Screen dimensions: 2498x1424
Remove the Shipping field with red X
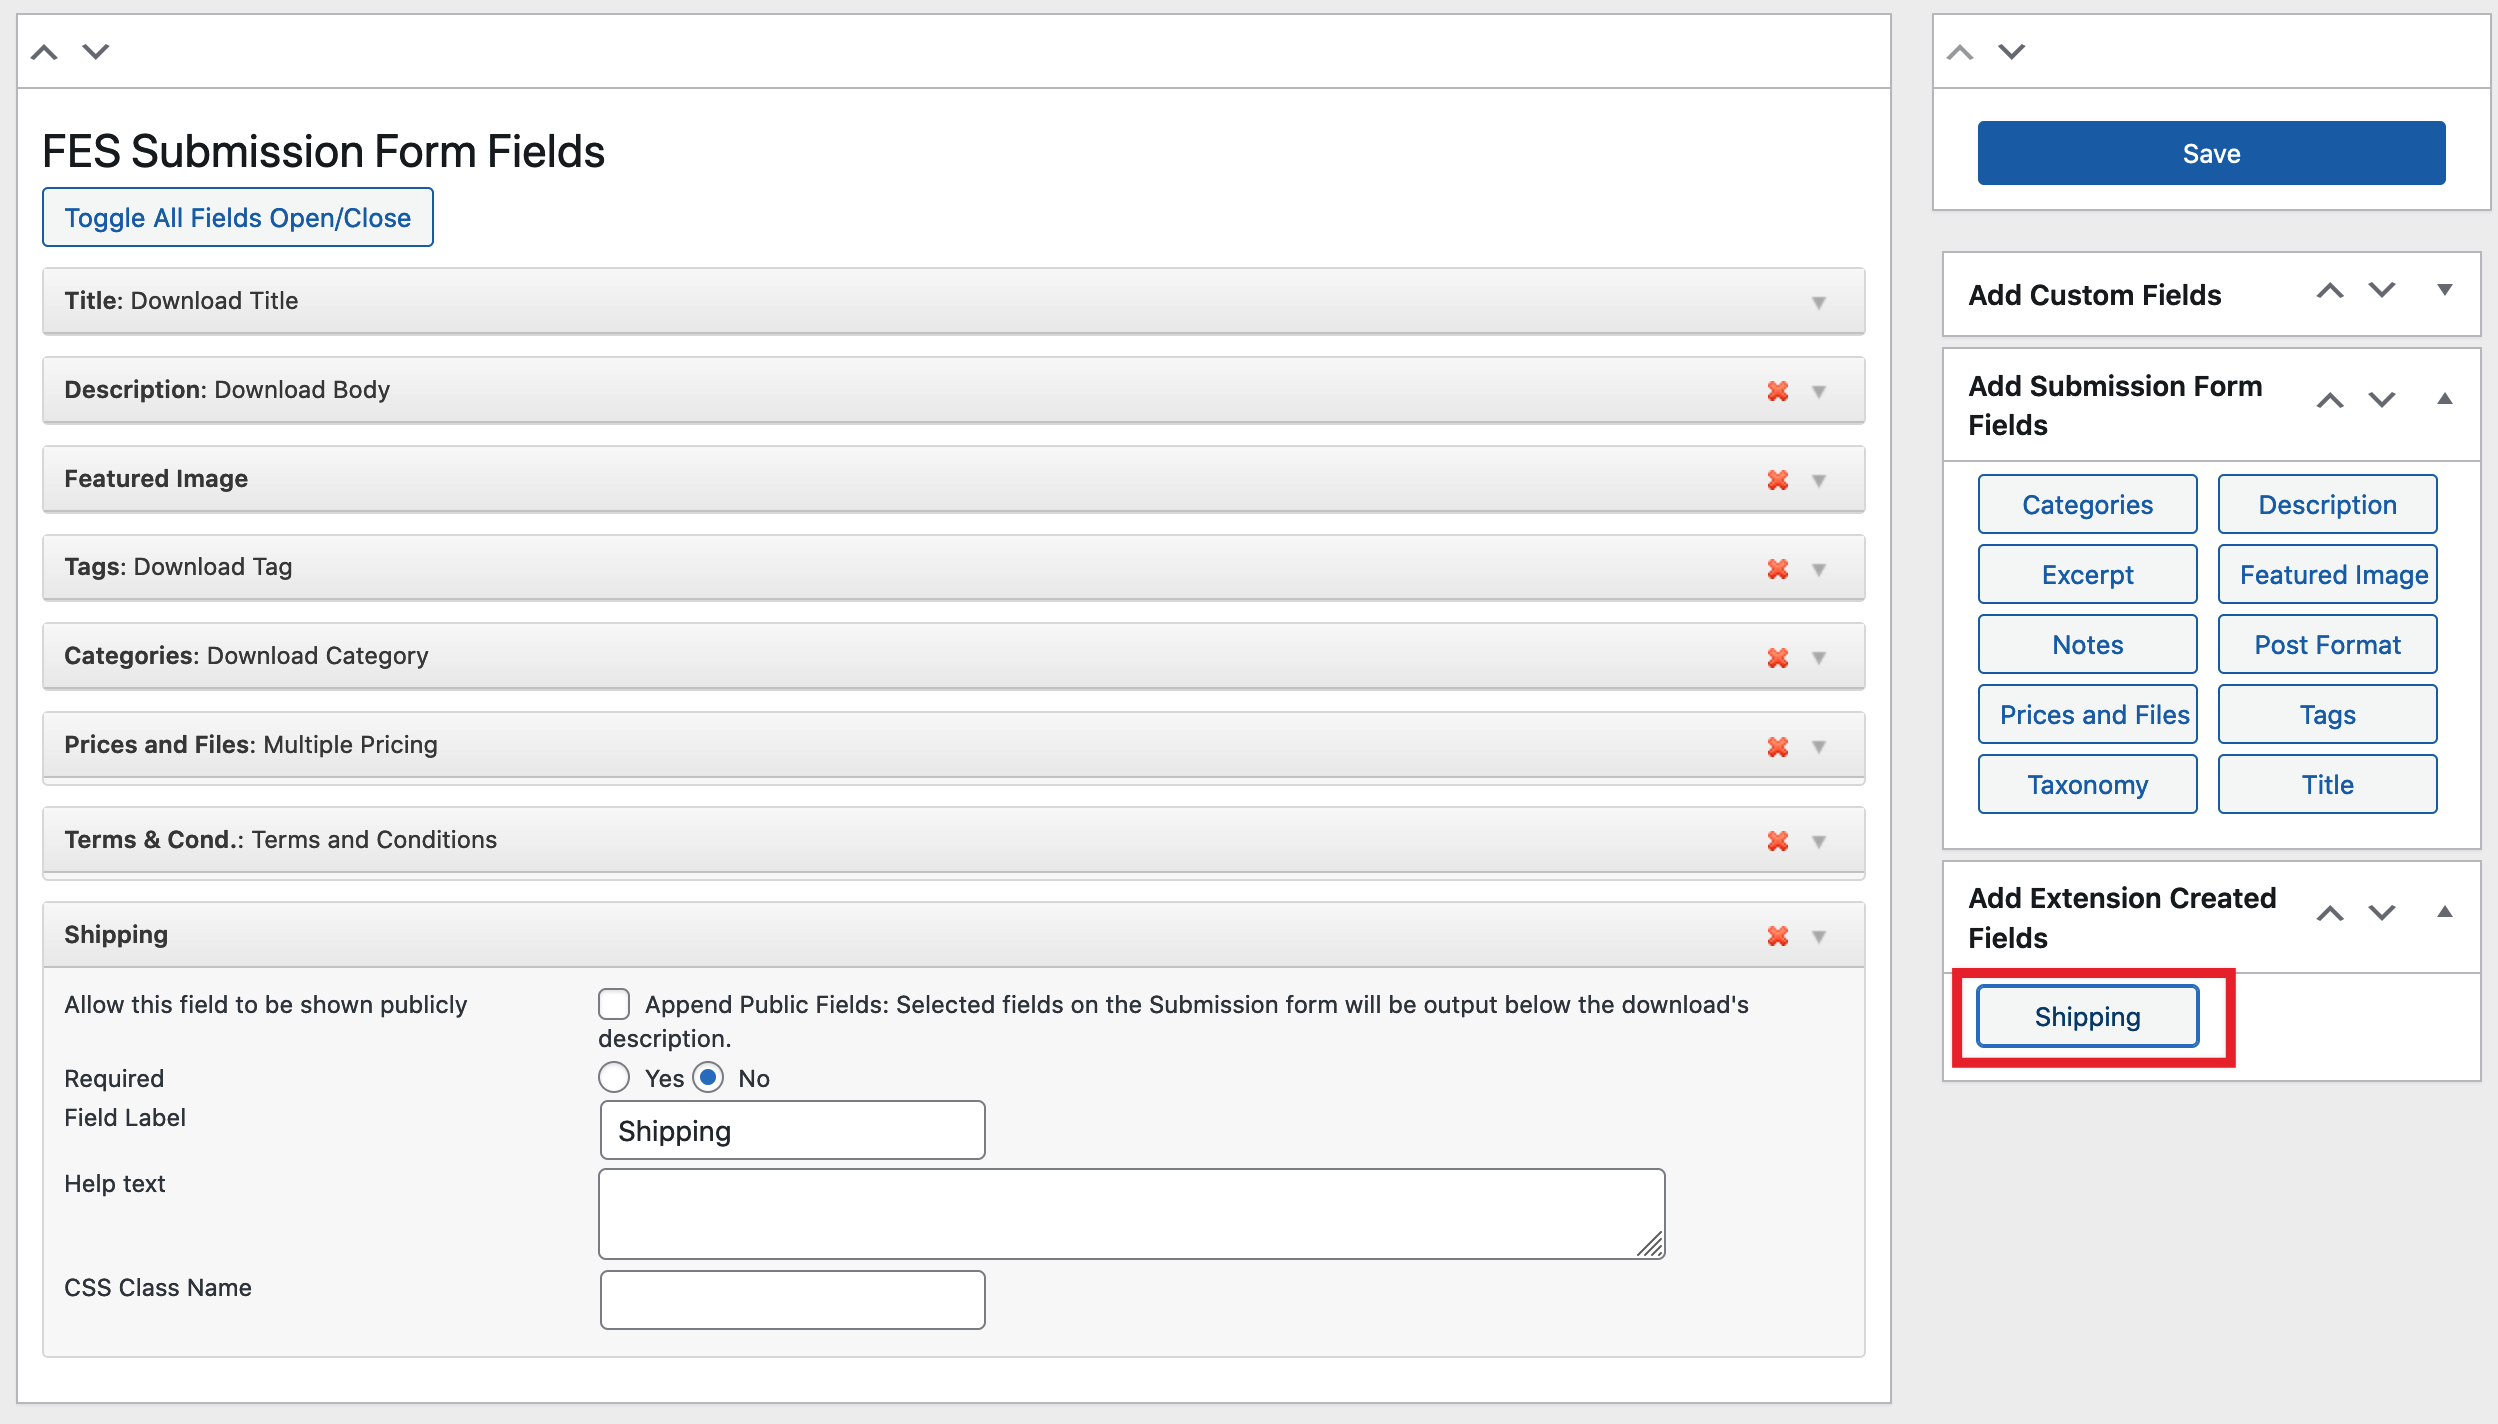1777,936
